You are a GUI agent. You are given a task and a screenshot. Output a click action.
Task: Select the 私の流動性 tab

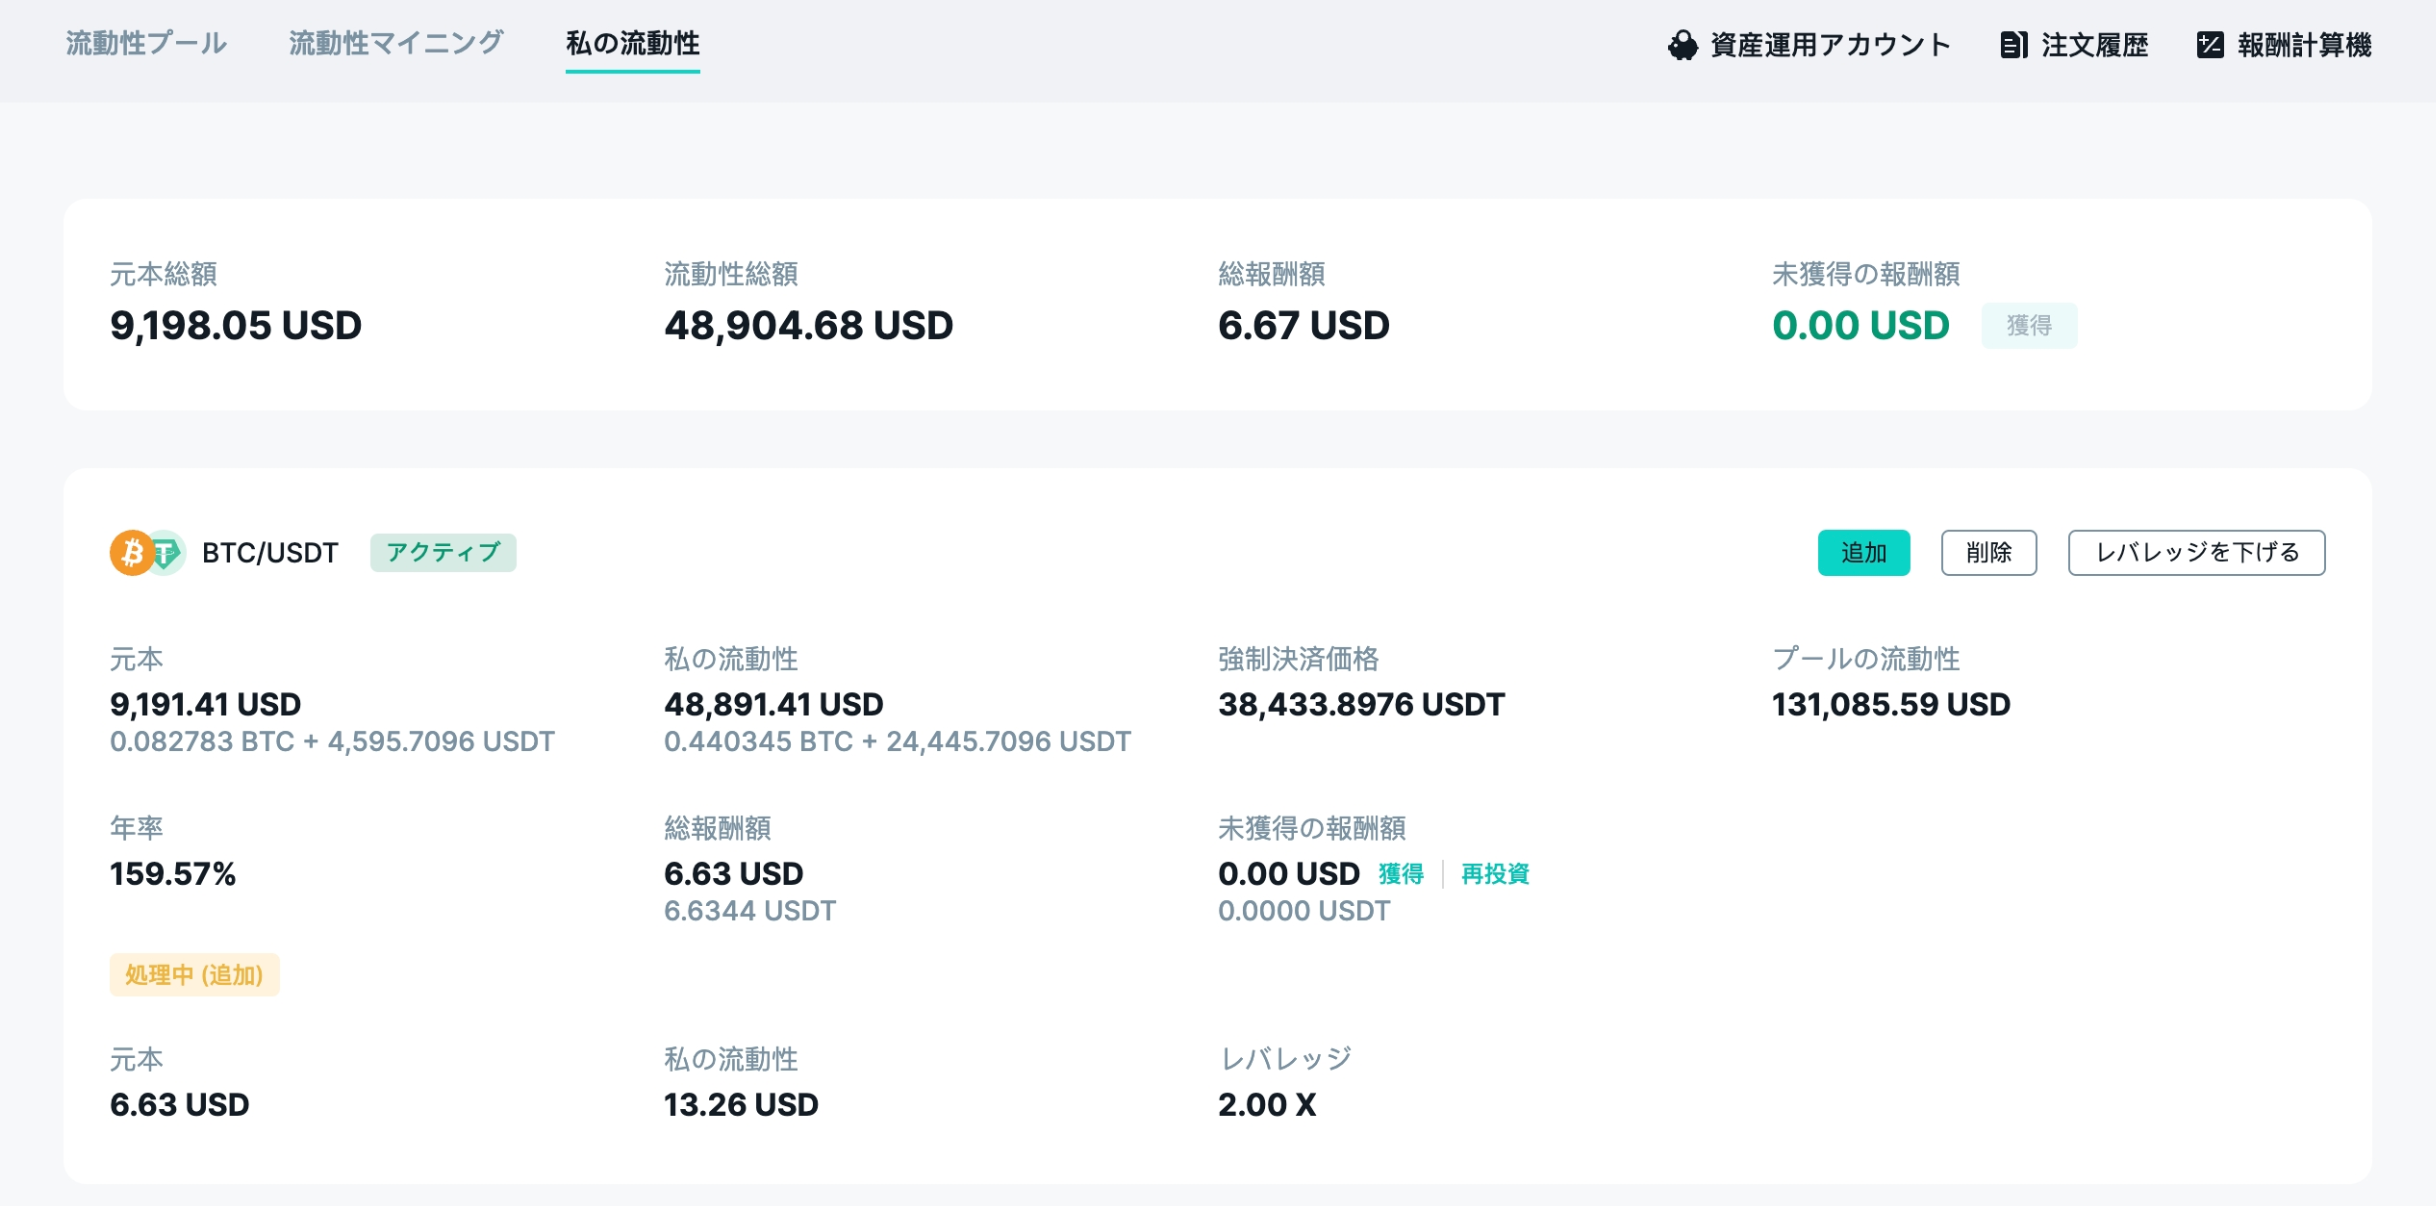pyautogui.click(x=632, y=44)
